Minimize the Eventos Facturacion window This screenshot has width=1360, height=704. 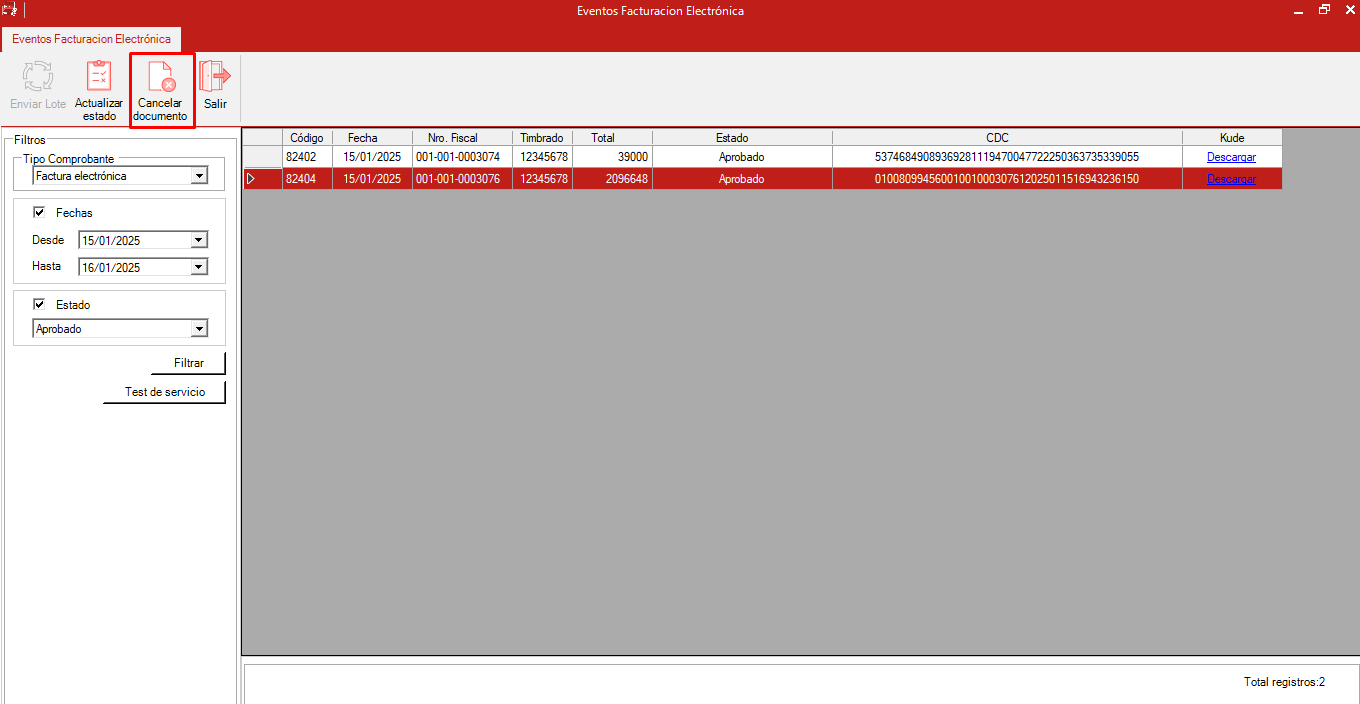(1299, 10)
